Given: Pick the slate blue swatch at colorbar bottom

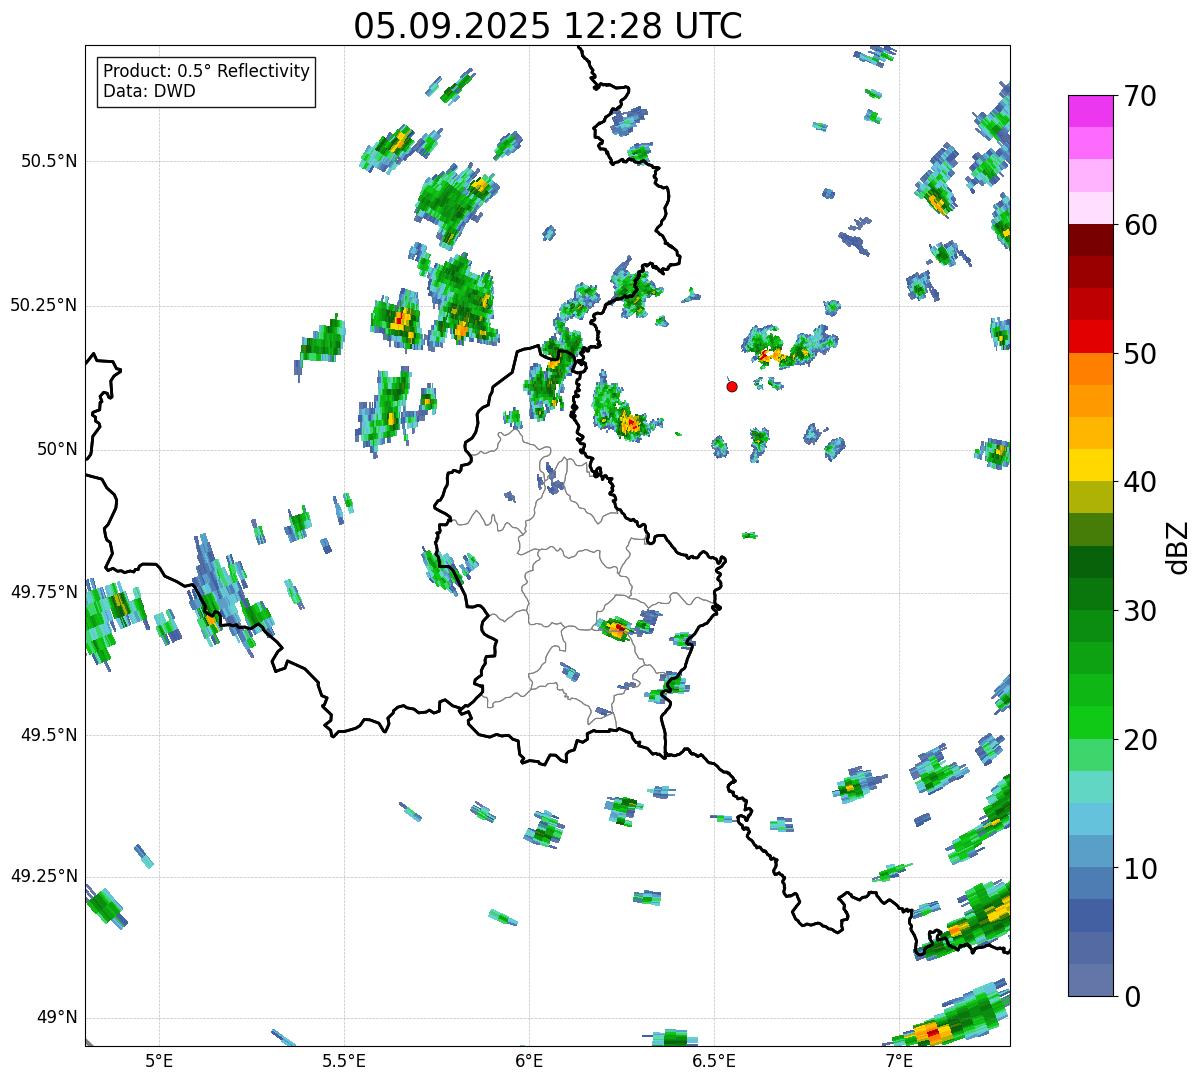Looking at the screenshot, I should (x=1090, y=980).
